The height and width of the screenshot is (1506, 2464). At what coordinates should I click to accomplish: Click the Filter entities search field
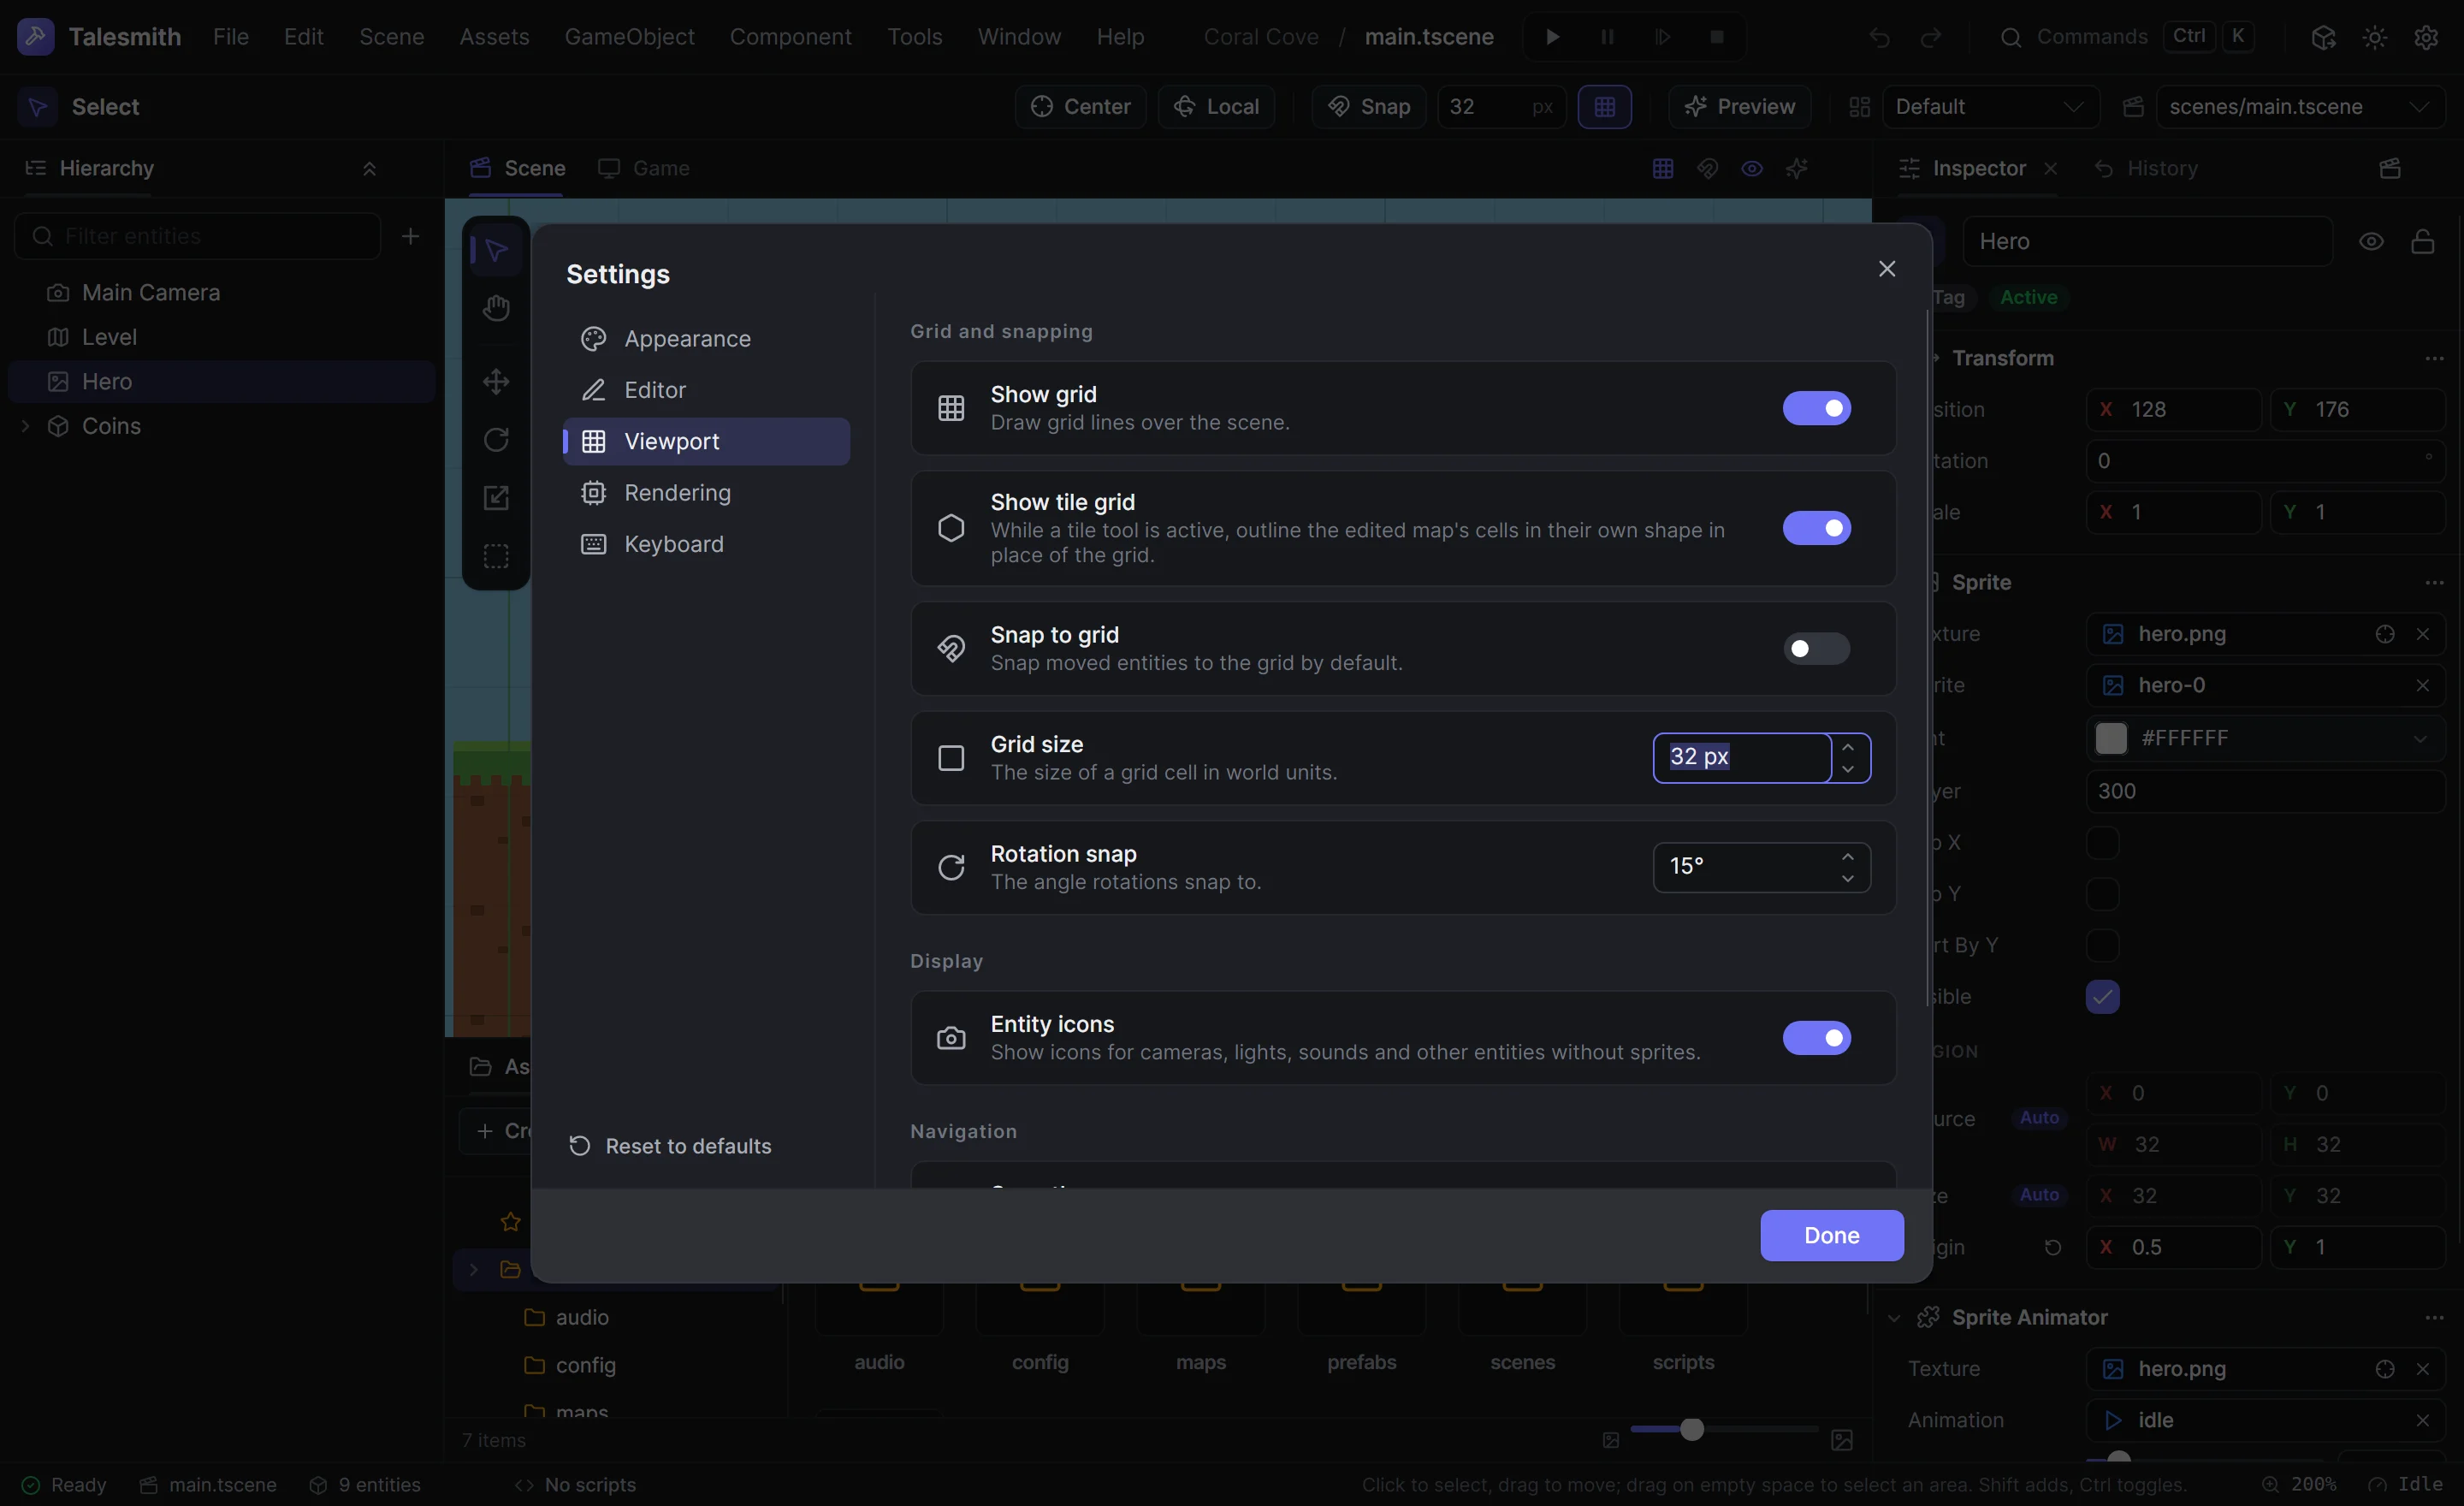198,236
